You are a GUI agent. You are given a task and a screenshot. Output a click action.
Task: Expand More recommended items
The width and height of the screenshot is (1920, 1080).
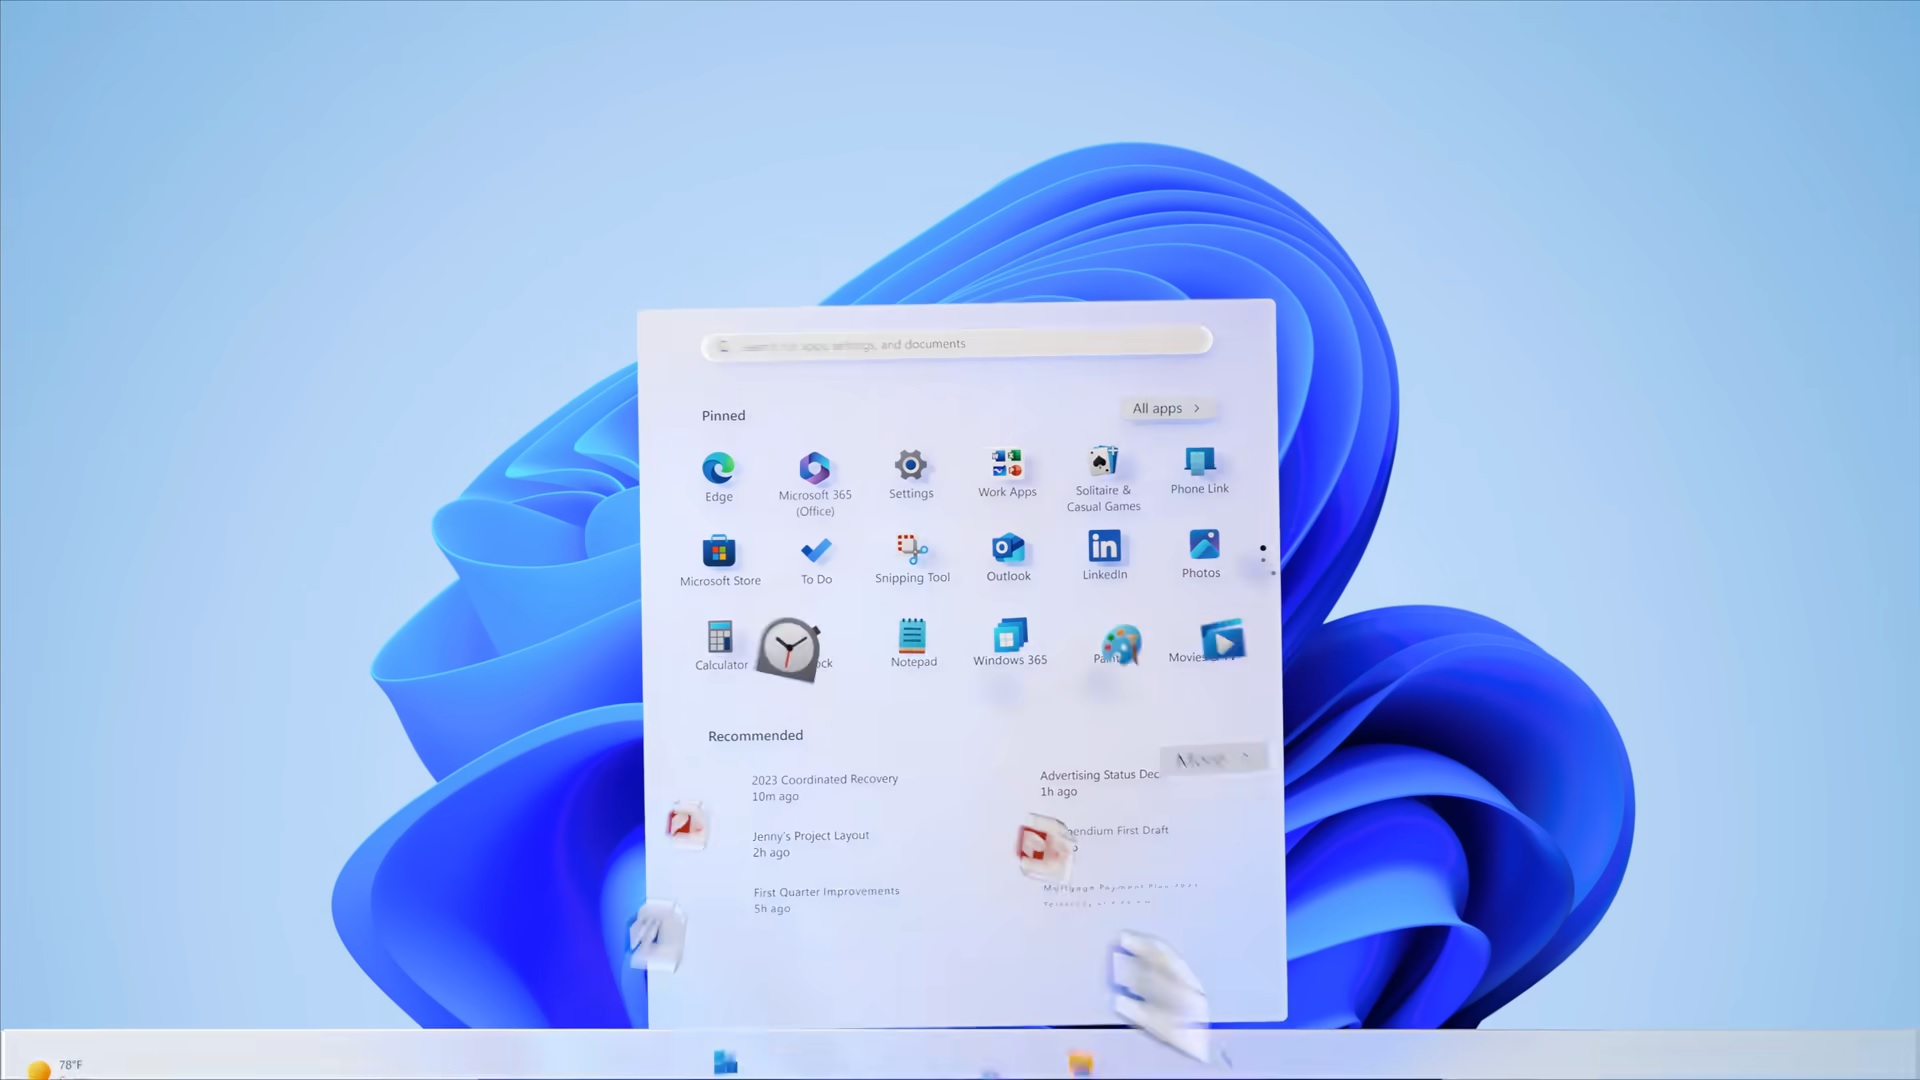(x=1212, y=758)
